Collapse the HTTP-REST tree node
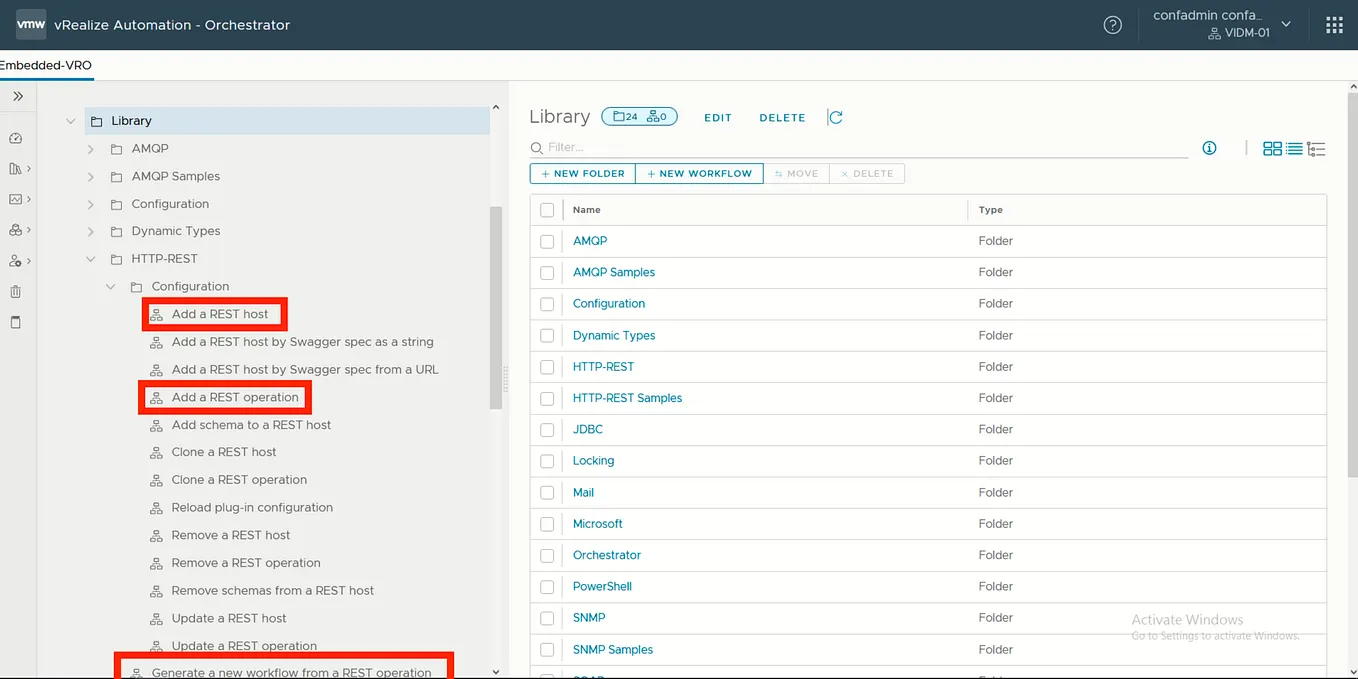 click(91, 258)
